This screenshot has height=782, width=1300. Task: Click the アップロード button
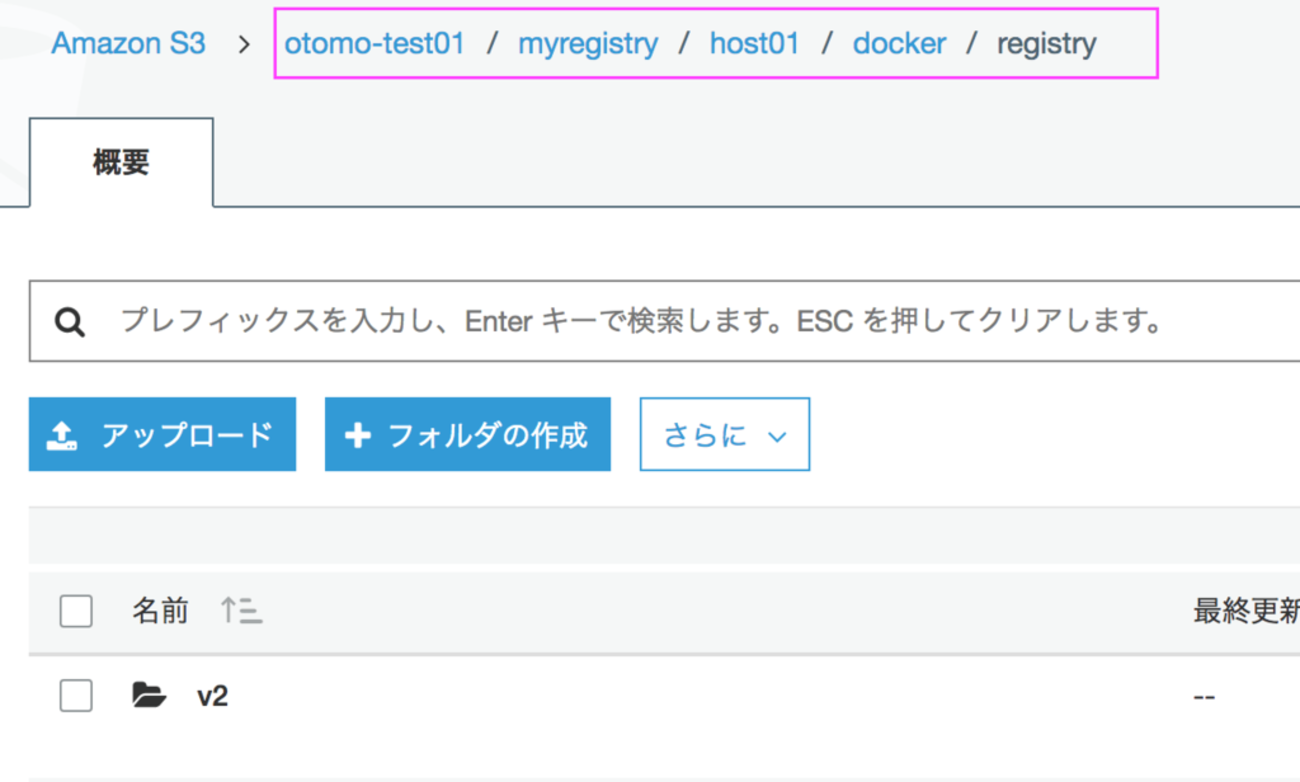pyautogui.click(x=162, y=434)
